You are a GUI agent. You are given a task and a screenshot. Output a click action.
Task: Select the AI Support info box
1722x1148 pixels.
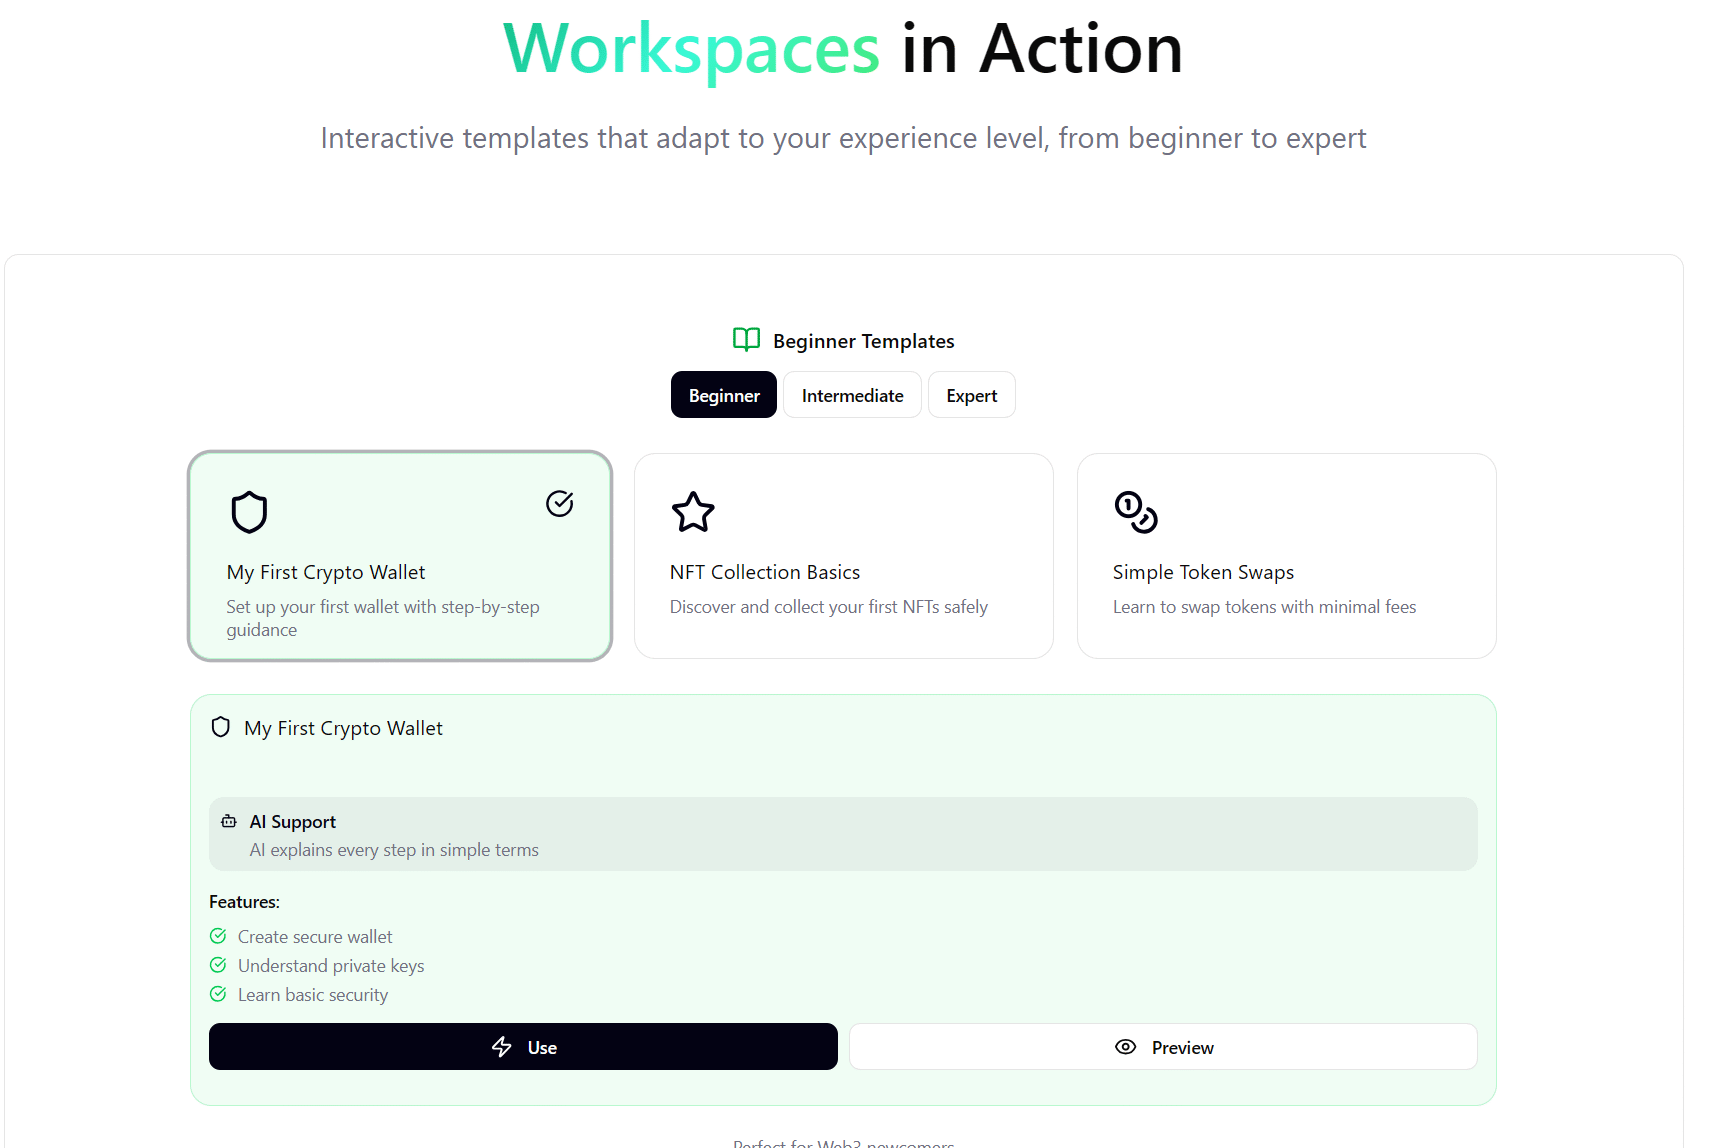tap(843, 834)
